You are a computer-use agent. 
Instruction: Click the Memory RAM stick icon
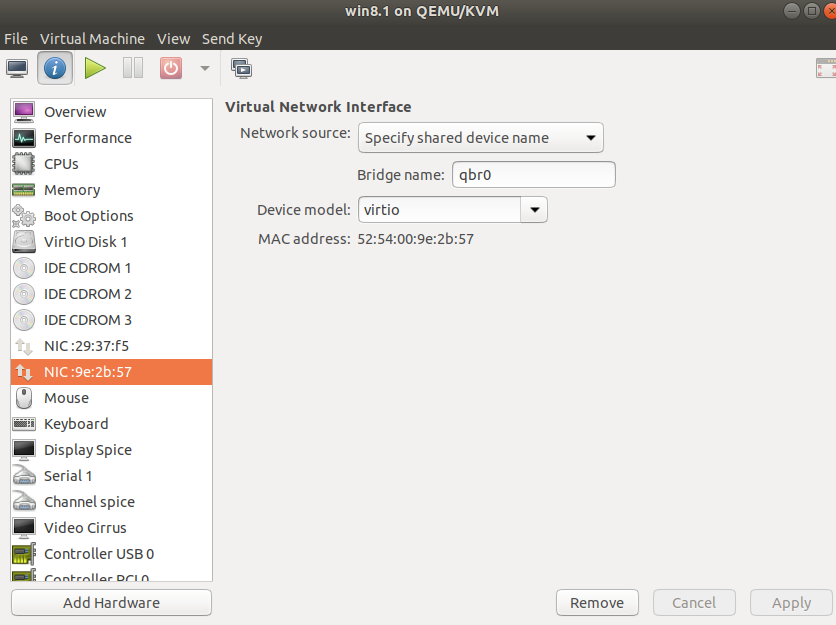coord(24,190)
